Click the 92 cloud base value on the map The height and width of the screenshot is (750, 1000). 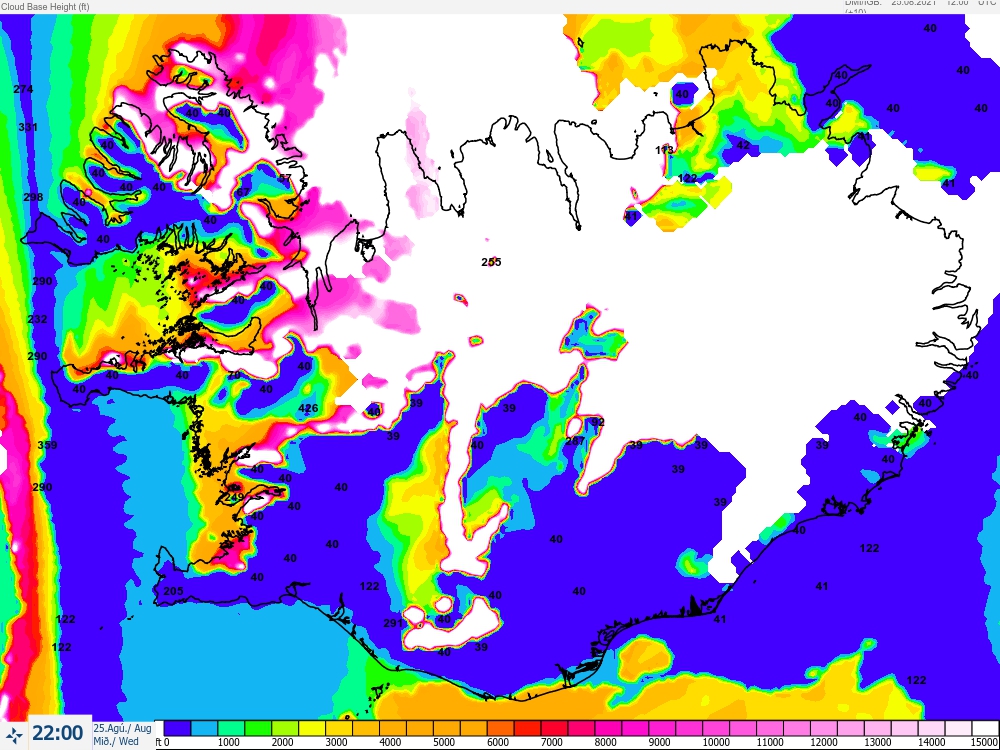(x=598, y=422)
